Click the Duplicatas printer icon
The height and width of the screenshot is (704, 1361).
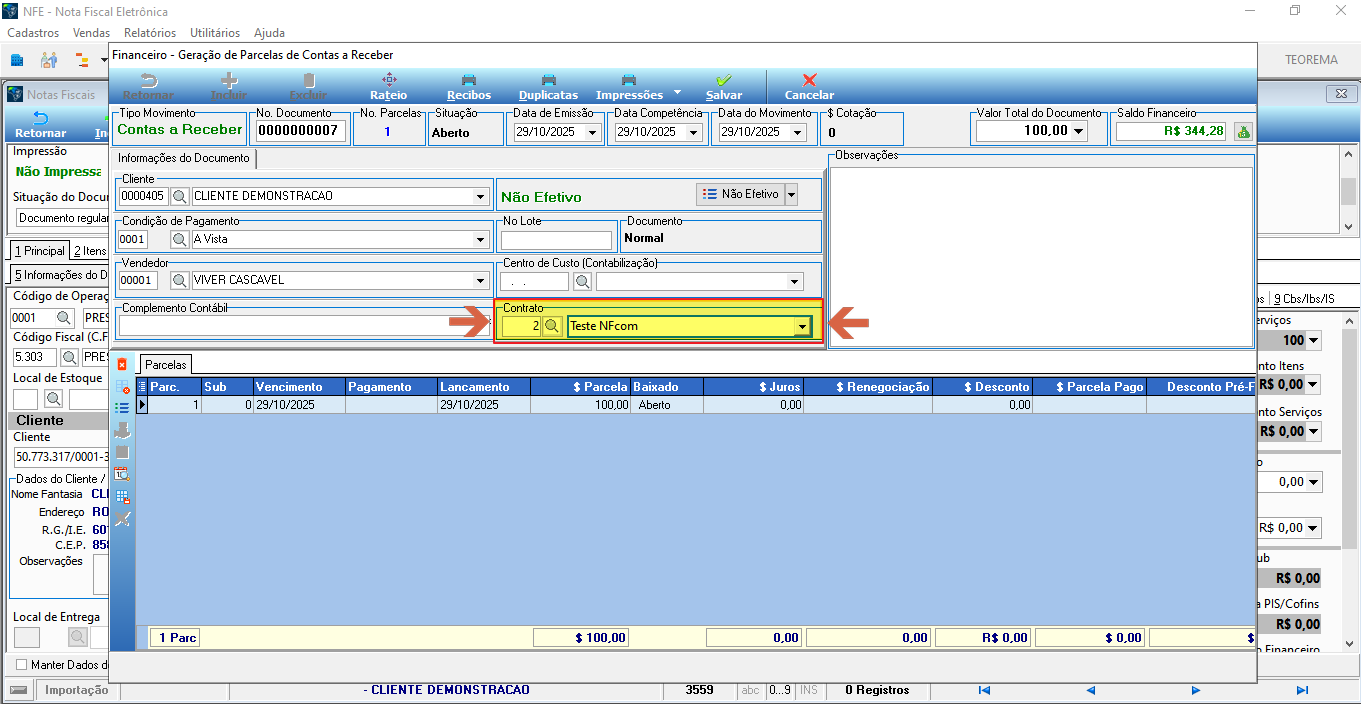tap(548, 80)
